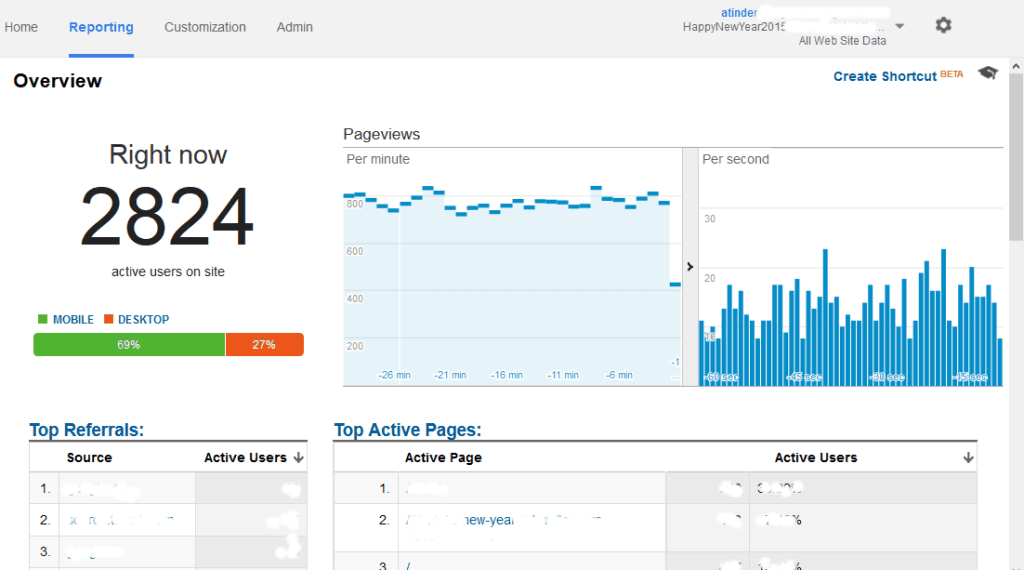1024x570 pixels.
Task: Click the Per minute chart label
Action: (x=378, y=159)
